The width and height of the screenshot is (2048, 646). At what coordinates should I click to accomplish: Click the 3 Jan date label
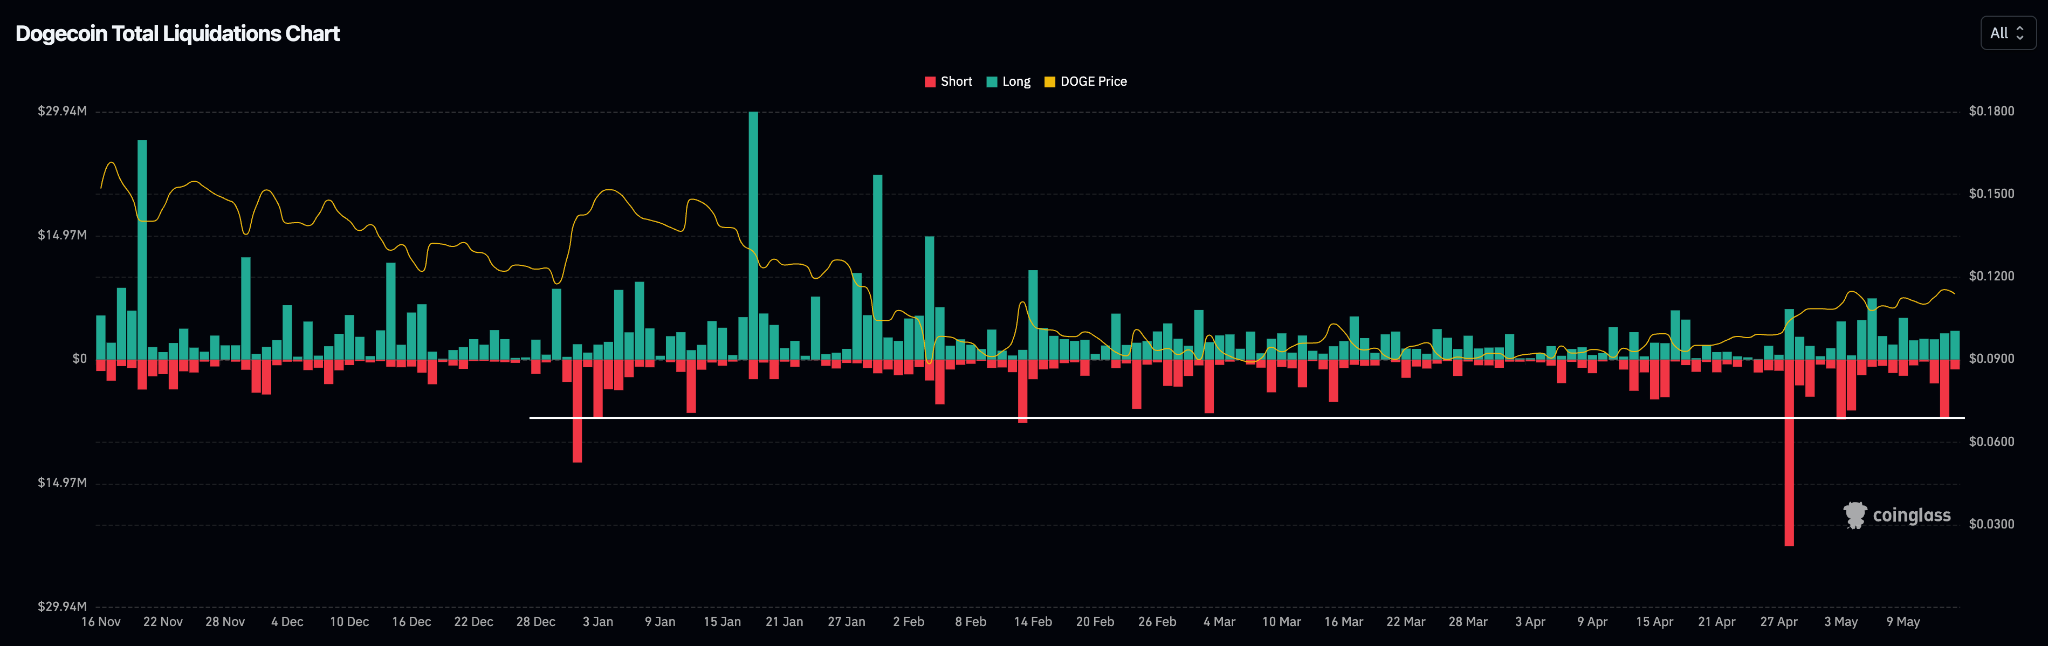point(598,622)
